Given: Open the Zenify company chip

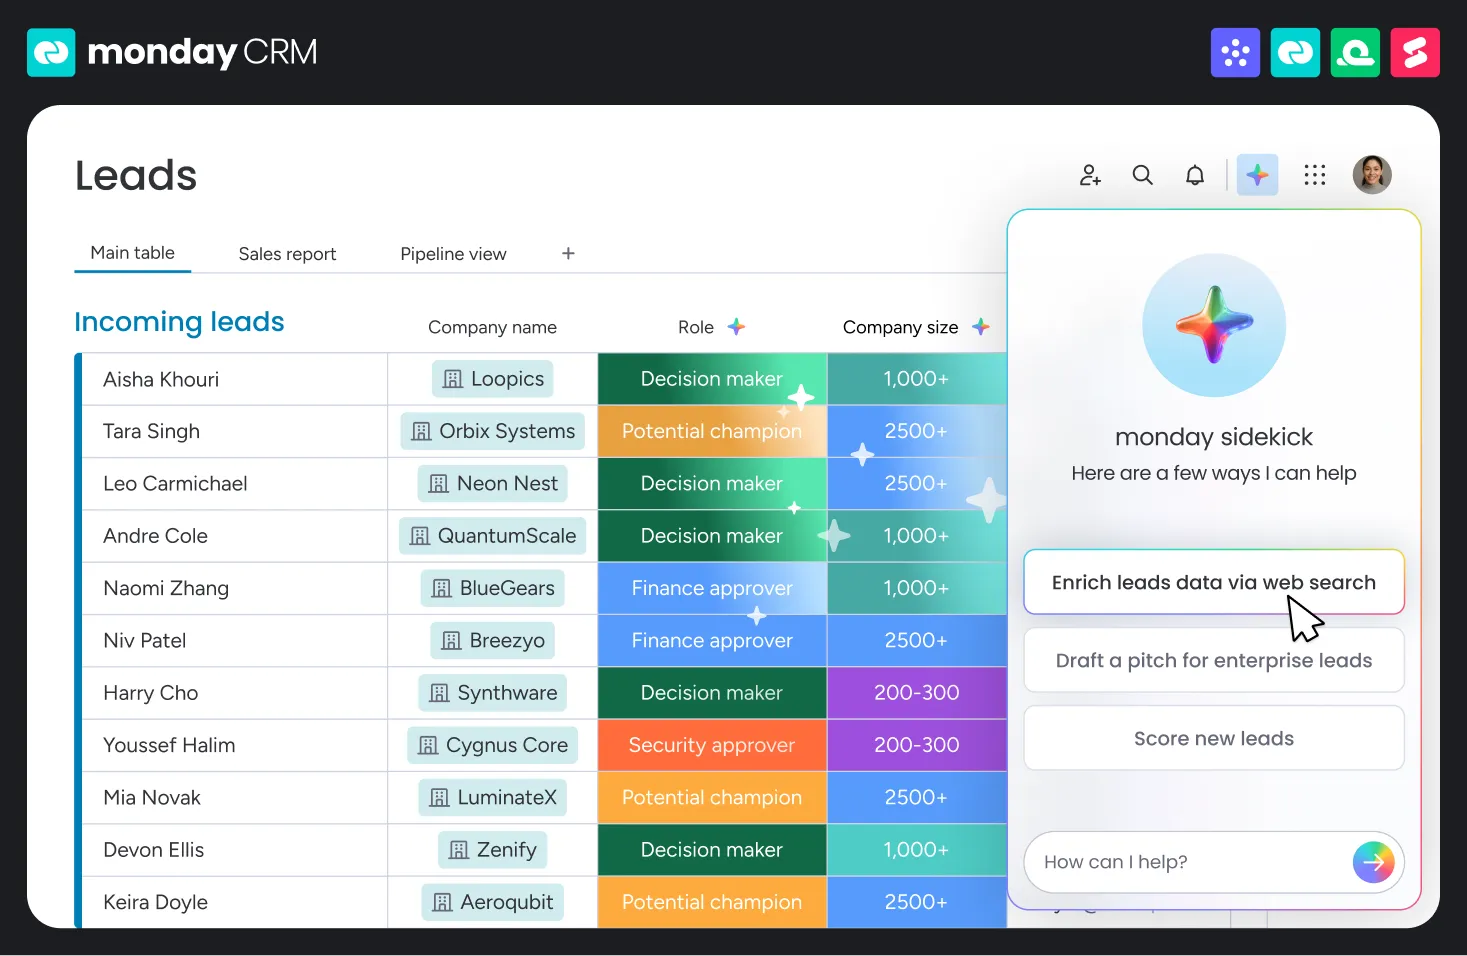Looking at the screenshot, I should [x=493, y=850].
